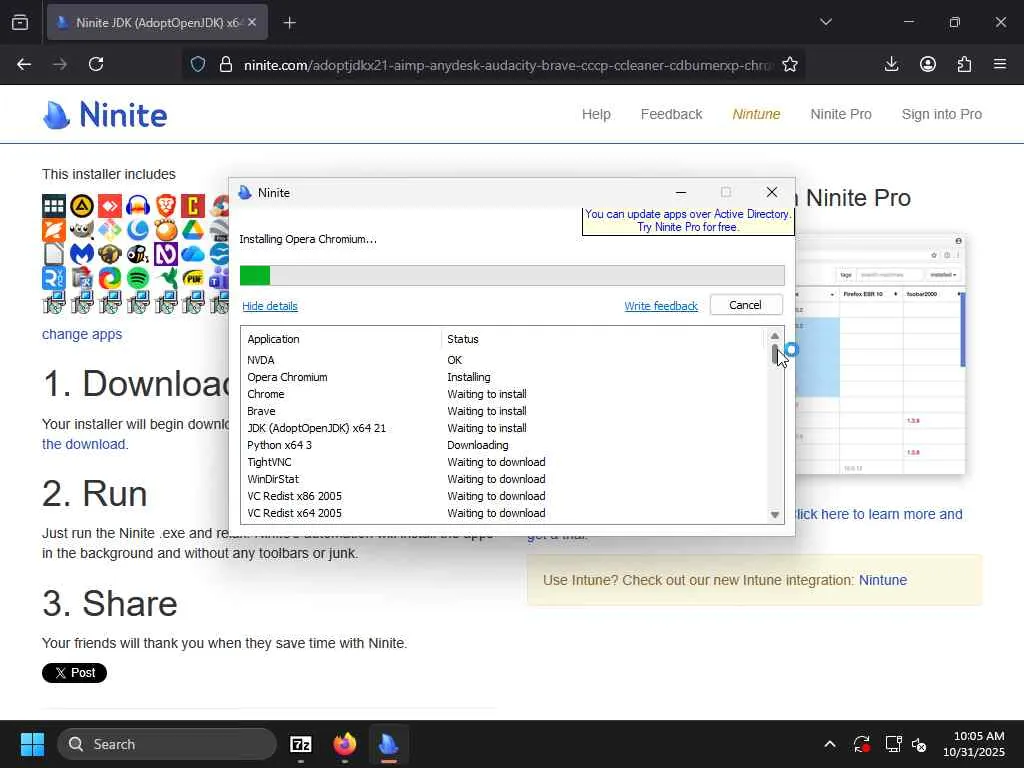Open the Windows Start menu
This screenshot has width=1024, height=768.
tap(32, 744)
